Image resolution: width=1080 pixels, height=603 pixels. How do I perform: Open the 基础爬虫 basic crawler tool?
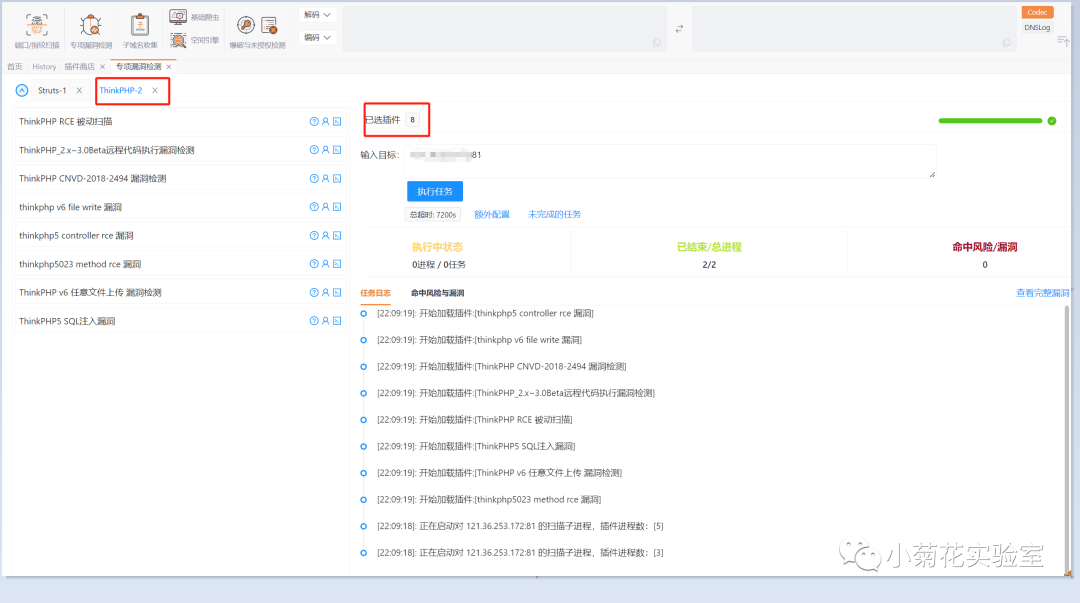[x=194, y=17]
